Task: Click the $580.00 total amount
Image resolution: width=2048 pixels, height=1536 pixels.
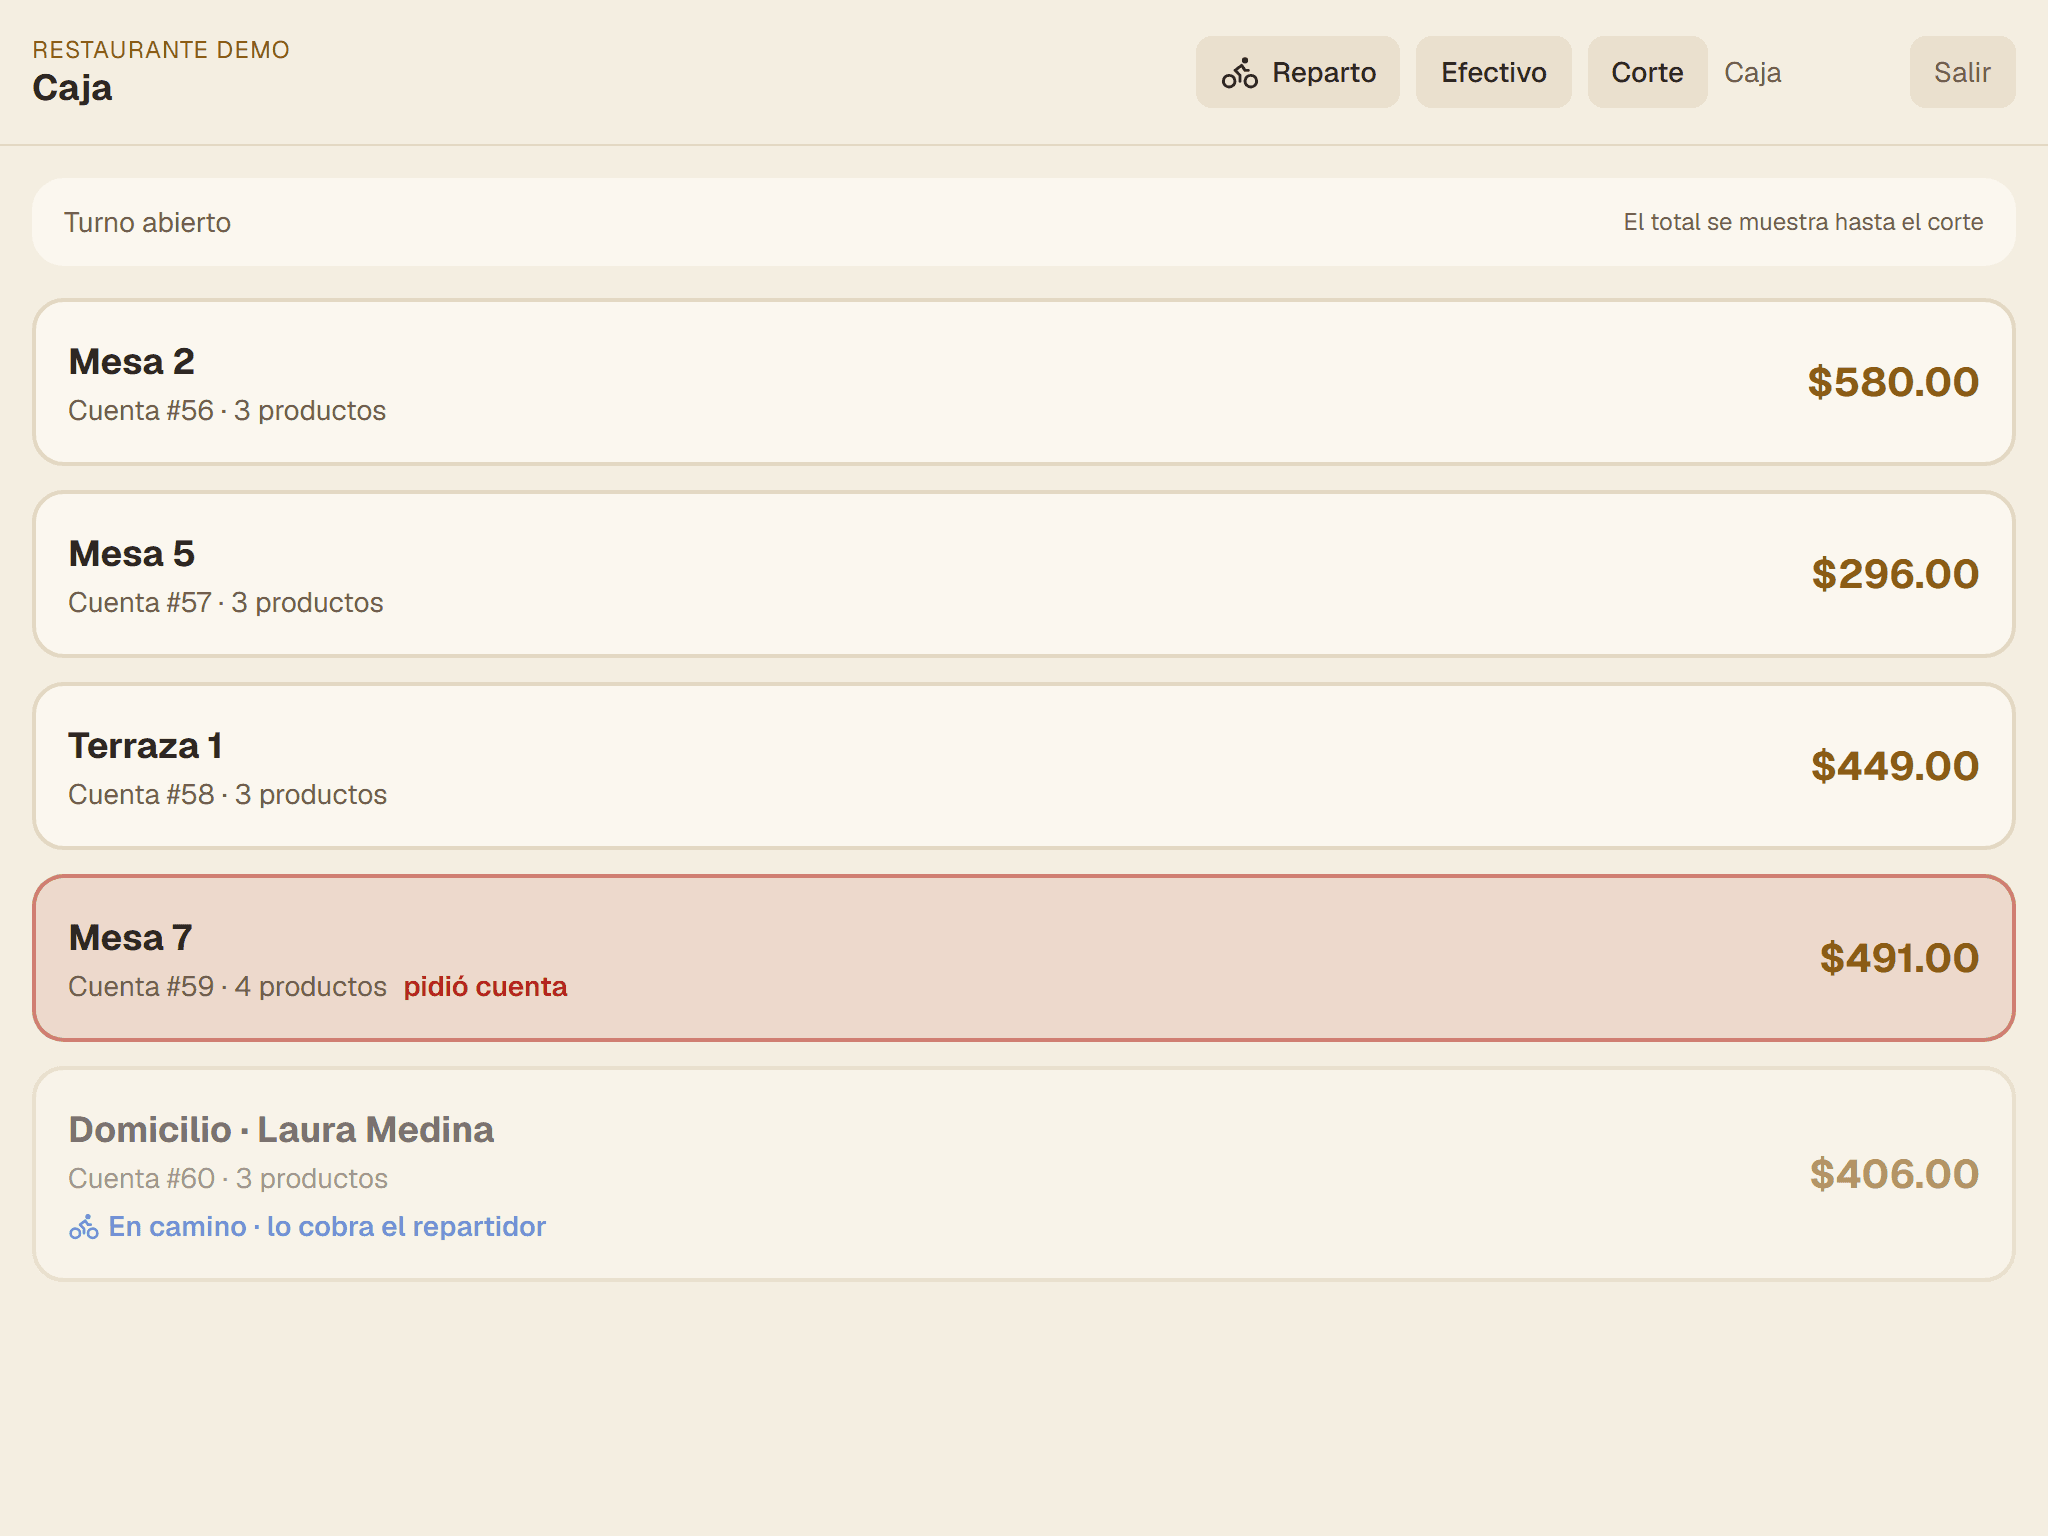Action: pos(1893,382)
